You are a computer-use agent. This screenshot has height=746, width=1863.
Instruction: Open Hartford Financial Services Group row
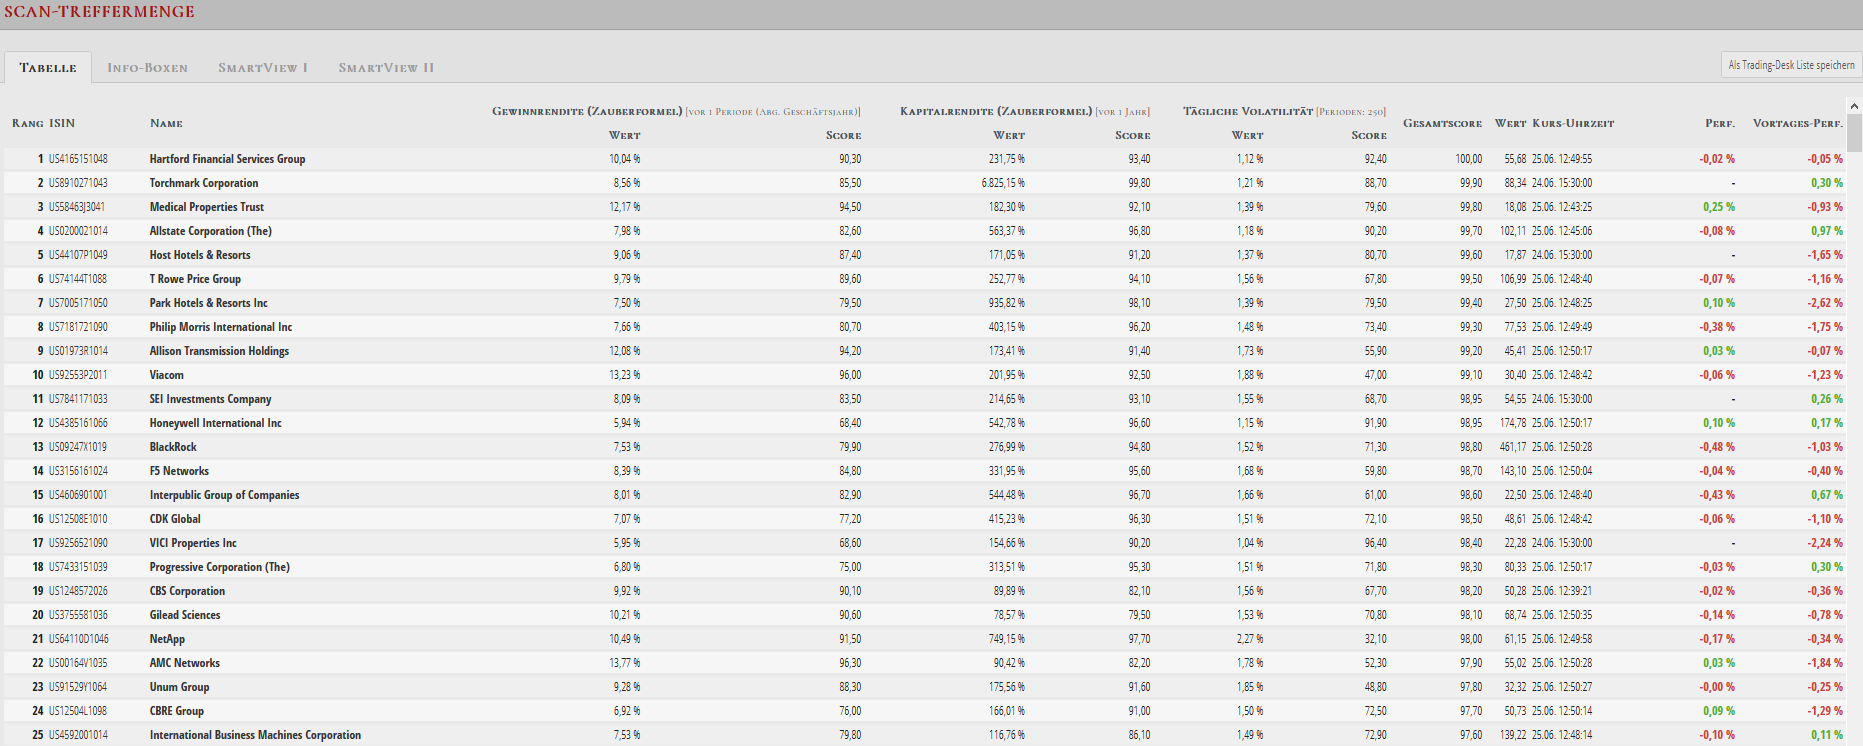click(924, 159)
